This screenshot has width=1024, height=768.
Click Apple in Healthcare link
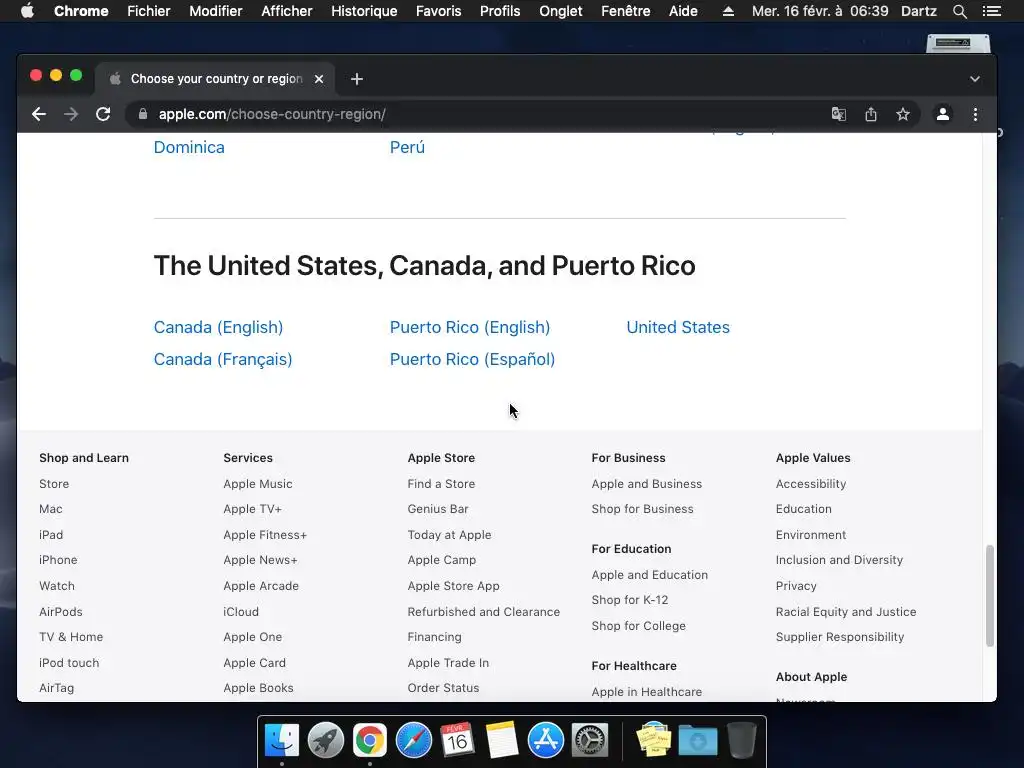click(647, 692)
